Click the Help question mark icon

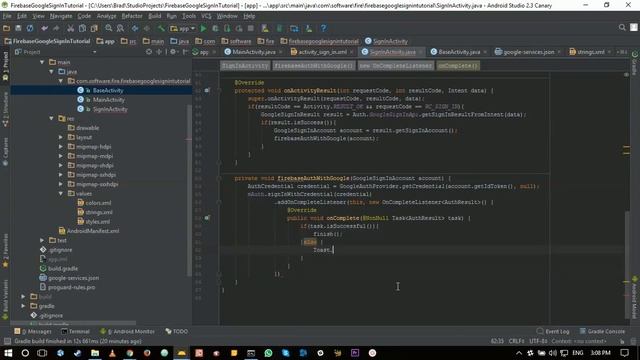click(x=323, y=28)
